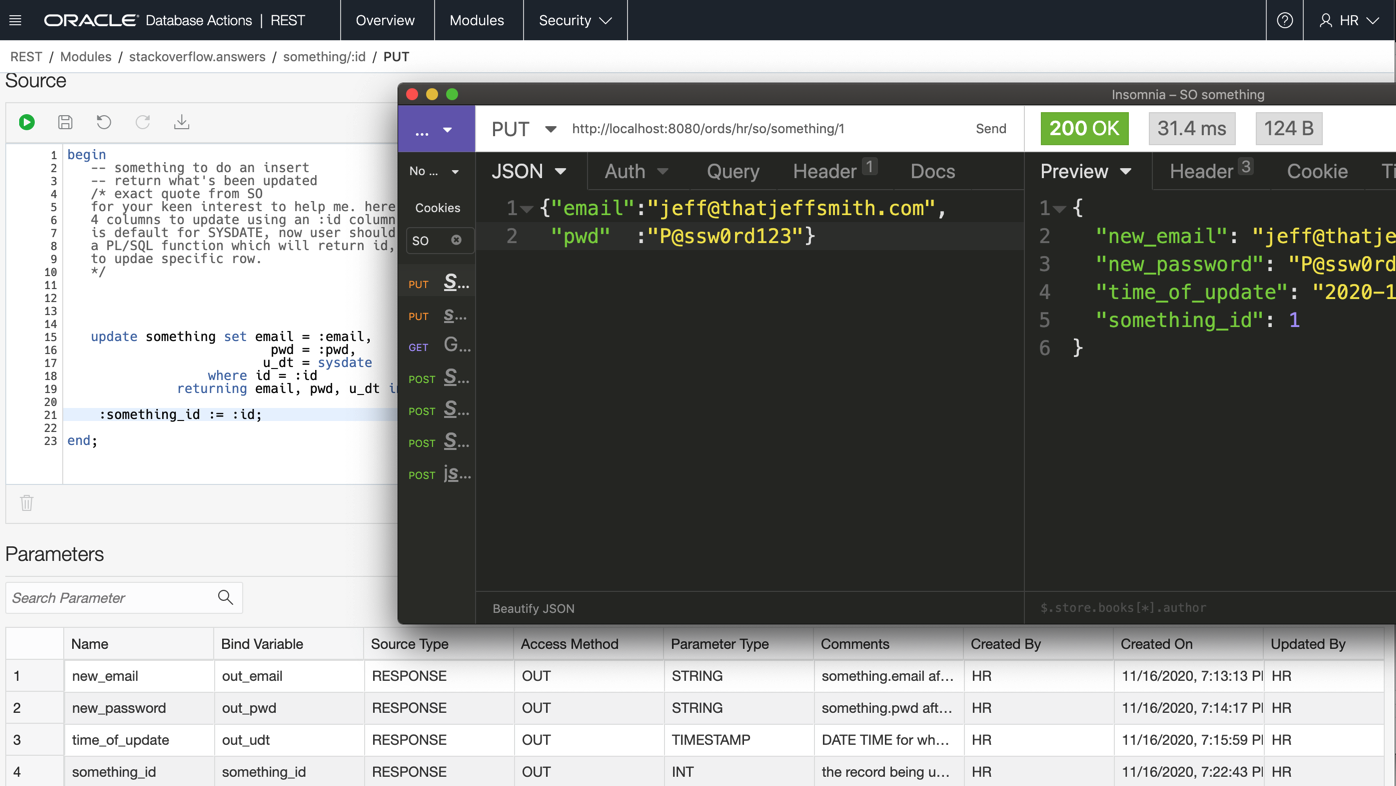Click 200 OK status badge
1396x786 pixels.
coord(1085,128)
